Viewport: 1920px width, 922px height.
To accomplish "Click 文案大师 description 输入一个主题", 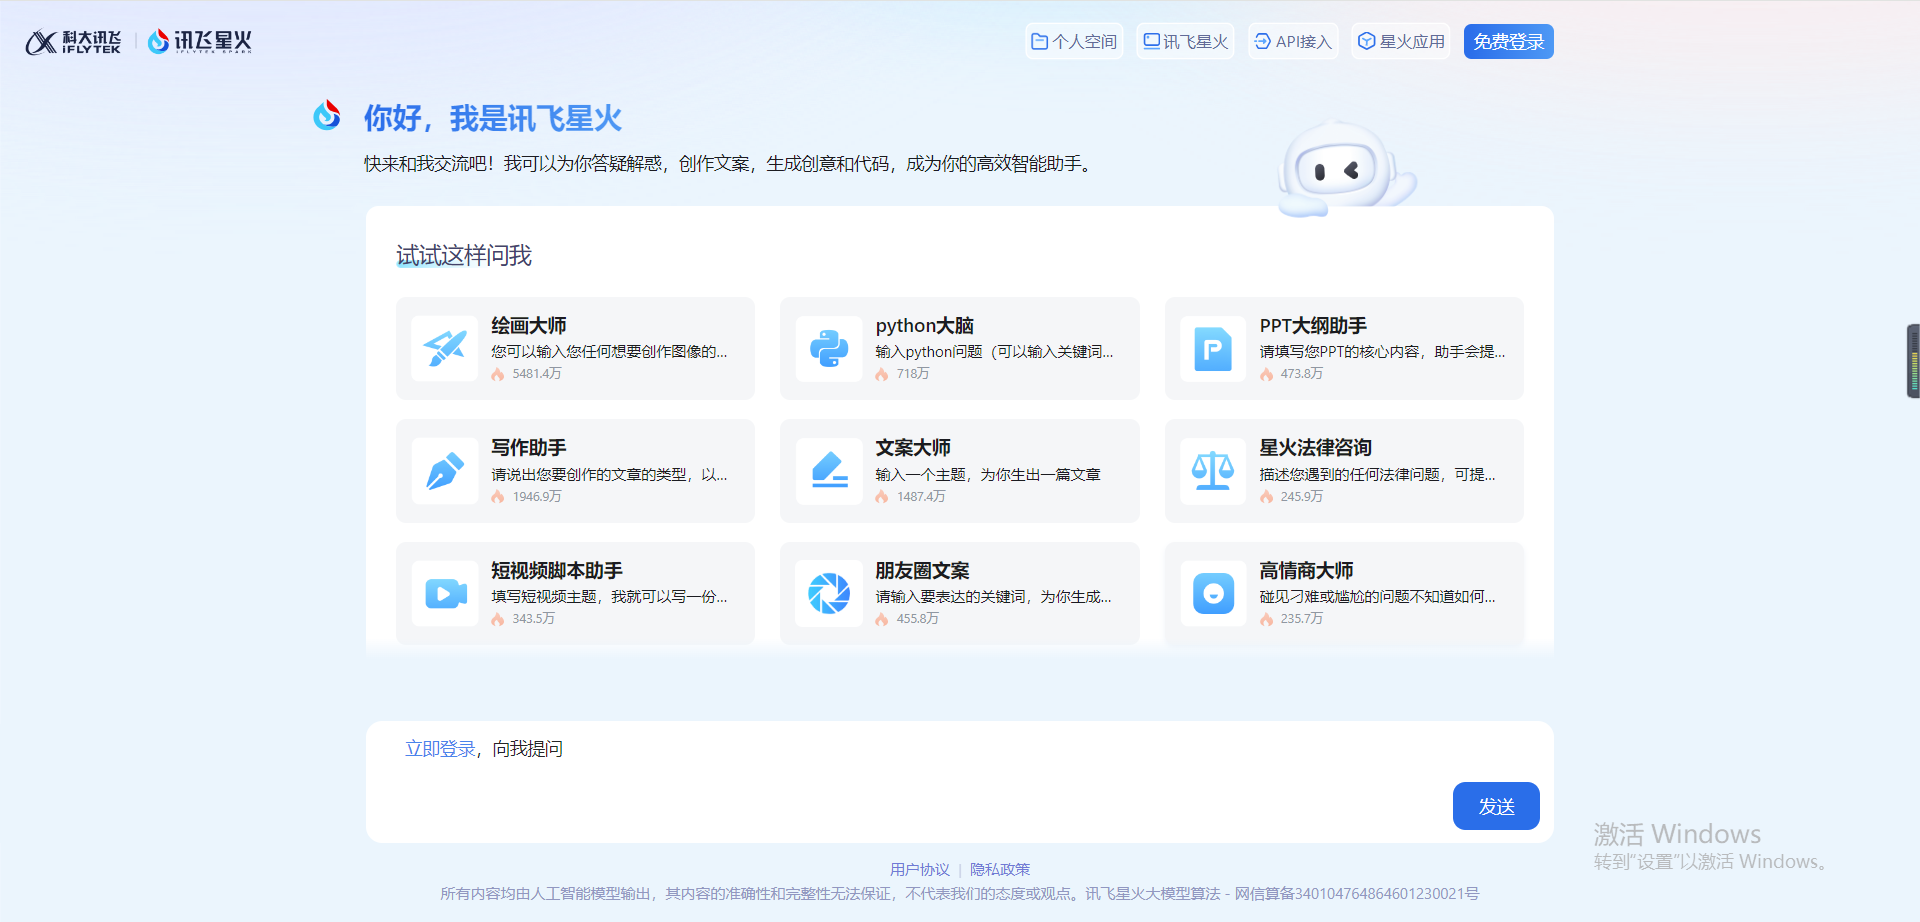I will pos(987,475).
